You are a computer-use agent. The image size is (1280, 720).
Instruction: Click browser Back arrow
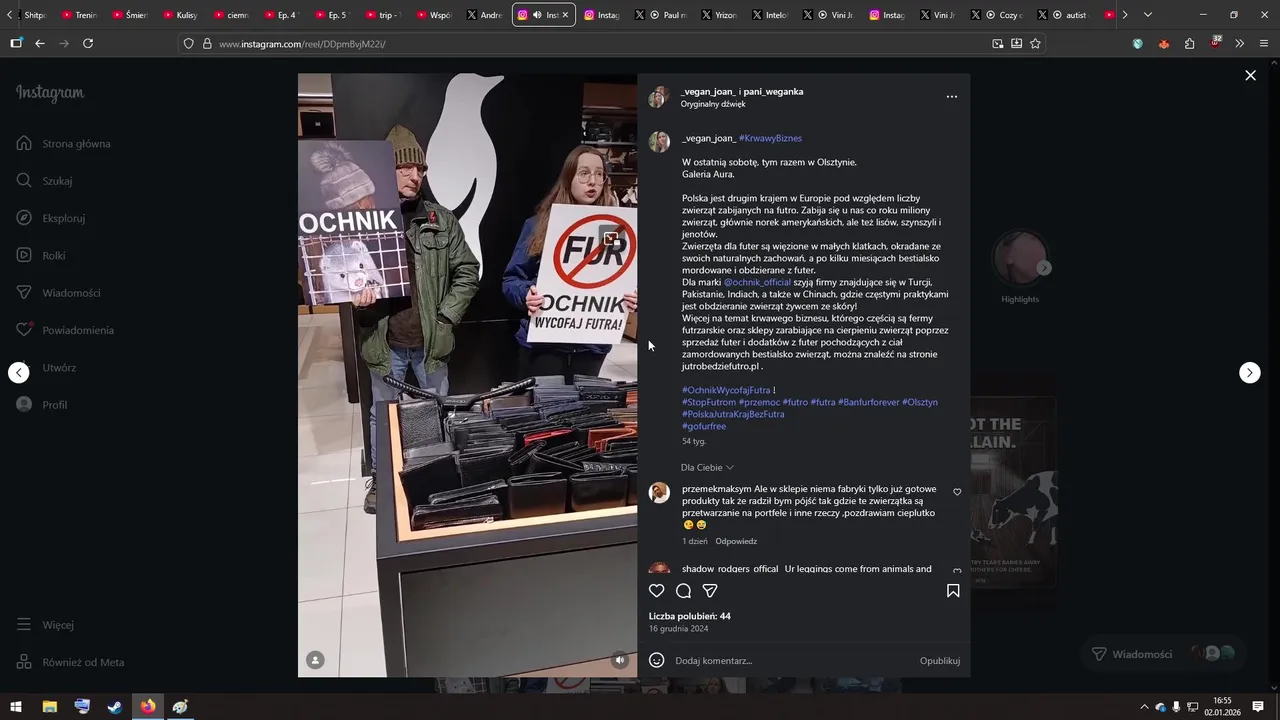click(40, 43)
